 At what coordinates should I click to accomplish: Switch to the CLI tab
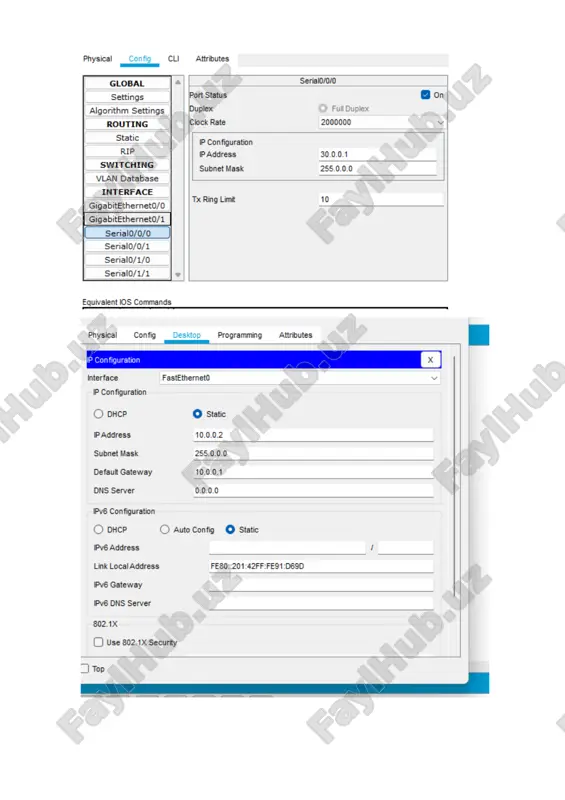click(174, 59)
